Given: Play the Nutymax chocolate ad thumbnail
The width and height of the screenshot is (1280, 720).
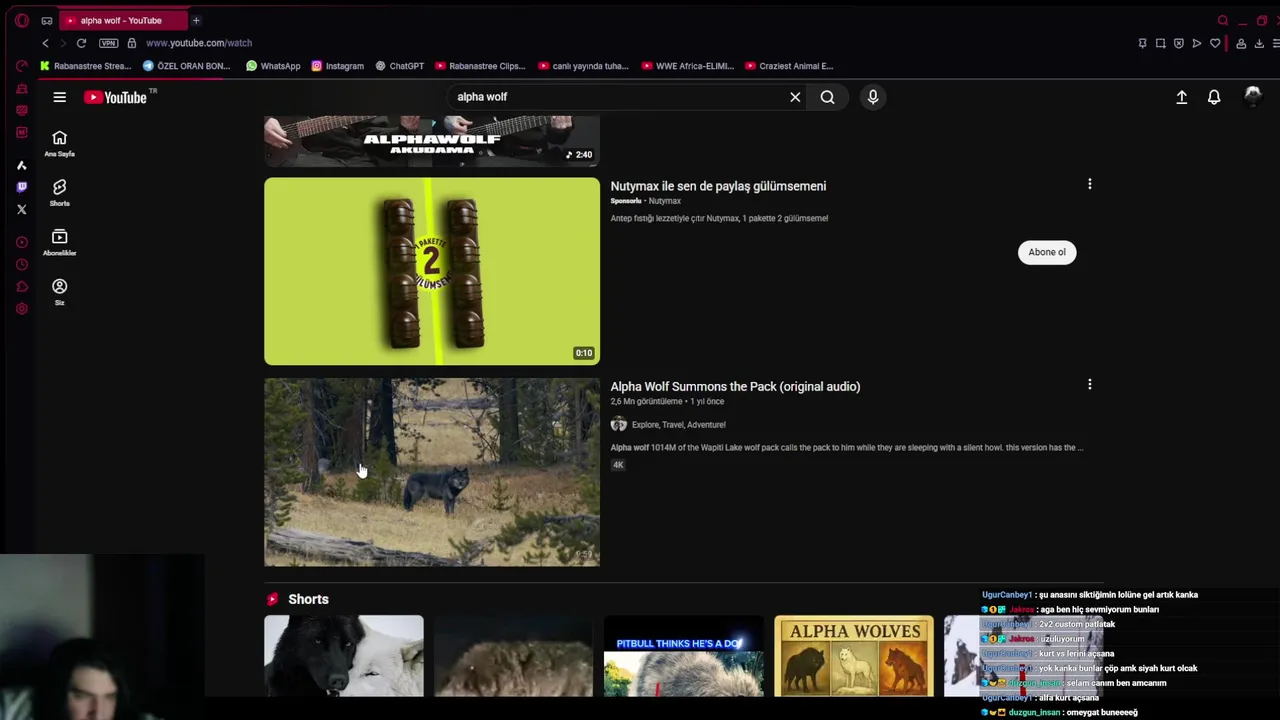Looking at the screenshot, I should pyautogui.click(x=432, y=271).
